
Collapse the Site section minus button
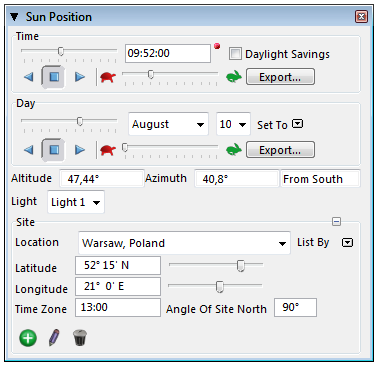tap(336, 222)
